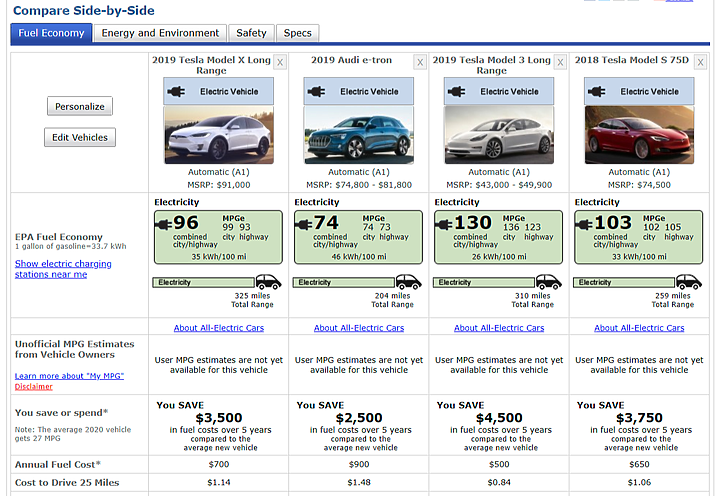Click the 2019 Tesla Model X Long Range heading
This screenshot has height=496, width=720.
pos(212,65)
